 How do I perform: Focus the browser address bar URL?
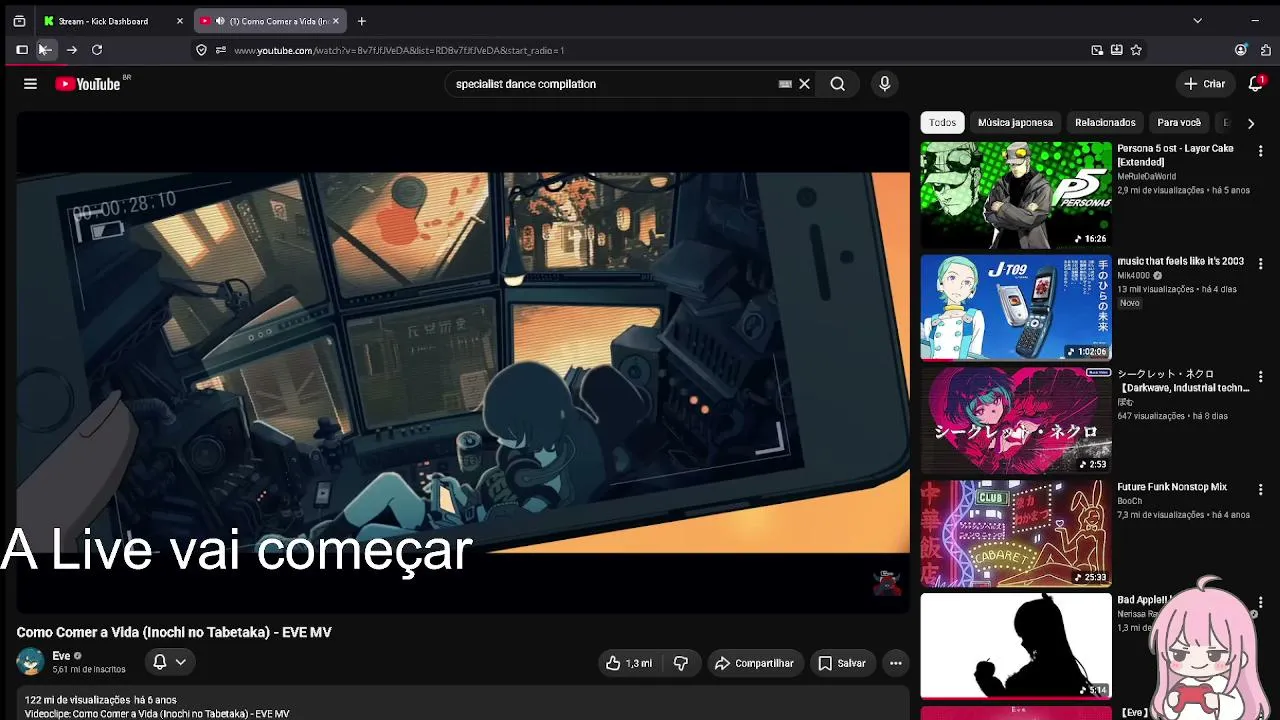pos(400,50)
